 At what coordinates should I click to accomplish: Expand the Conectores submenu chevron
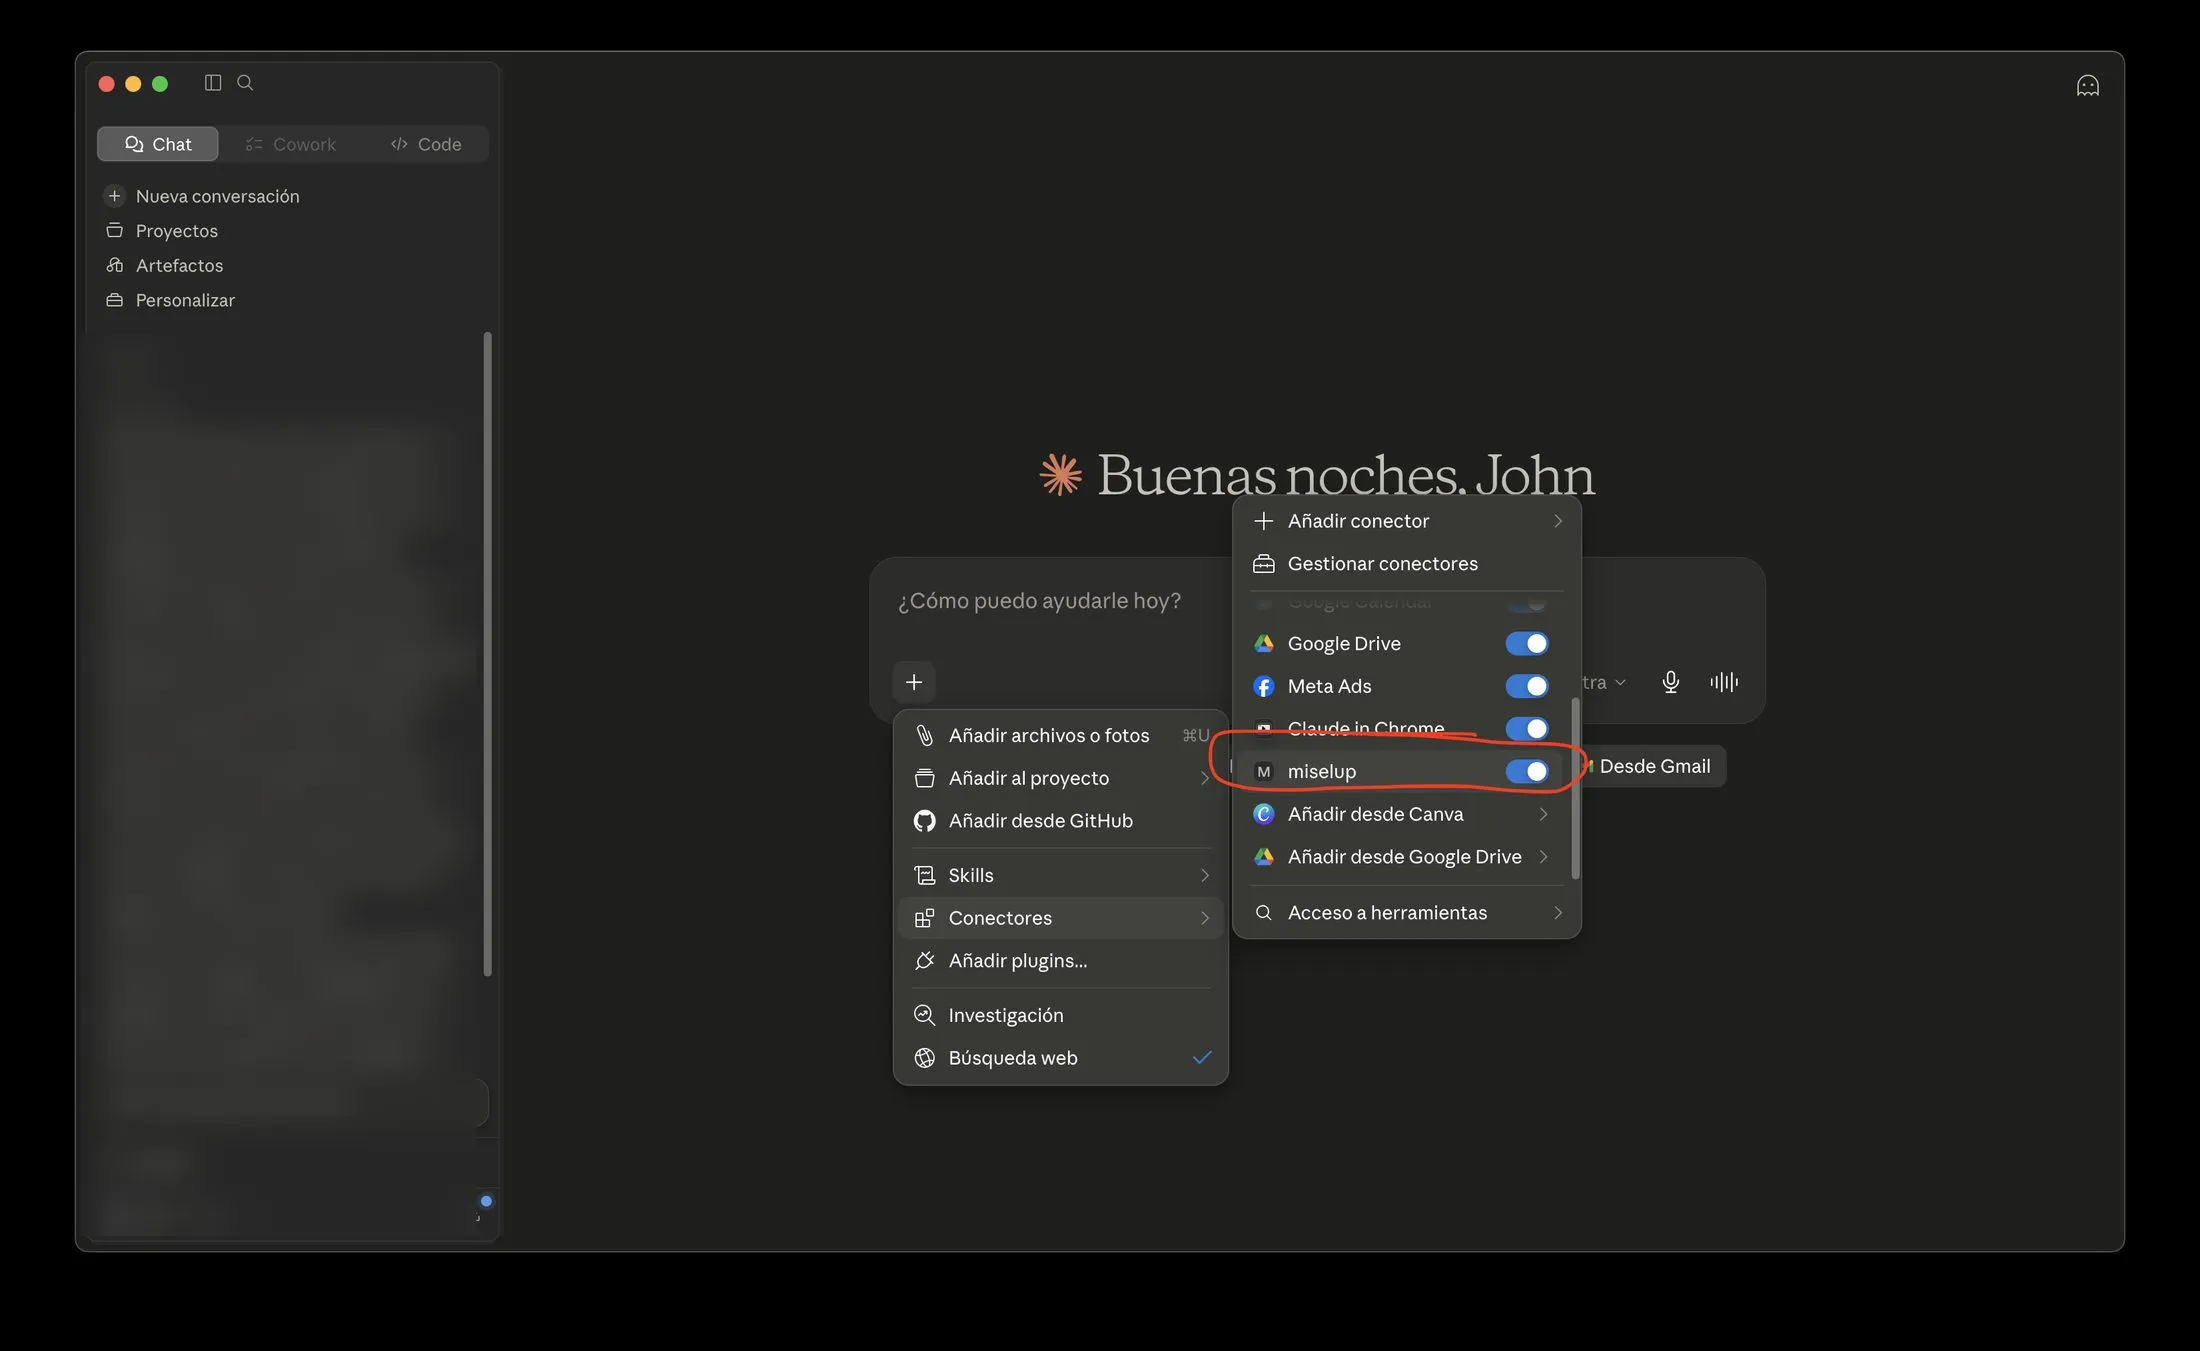[1204, 918]
